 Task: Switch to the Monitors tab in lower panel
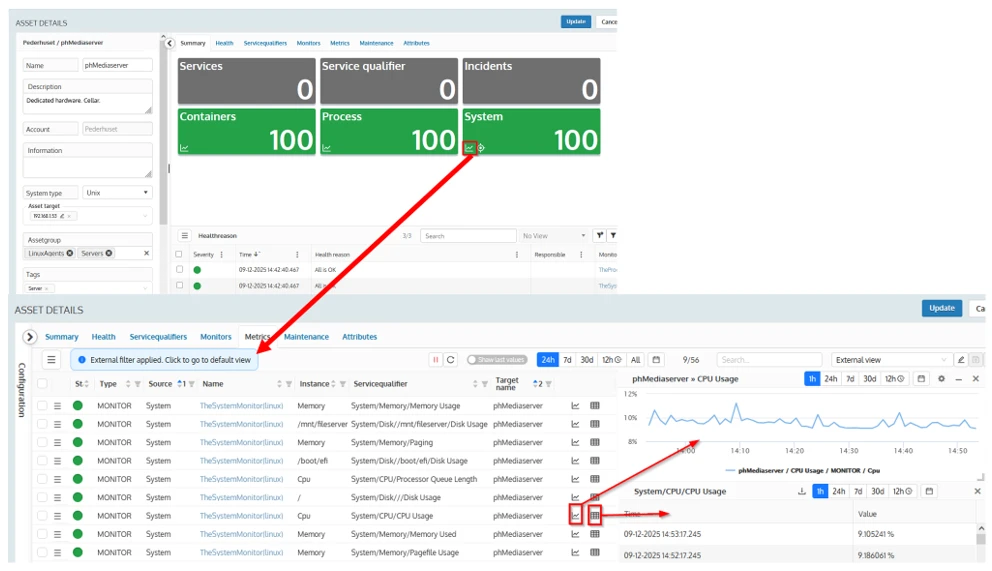[x=215, y=337]
